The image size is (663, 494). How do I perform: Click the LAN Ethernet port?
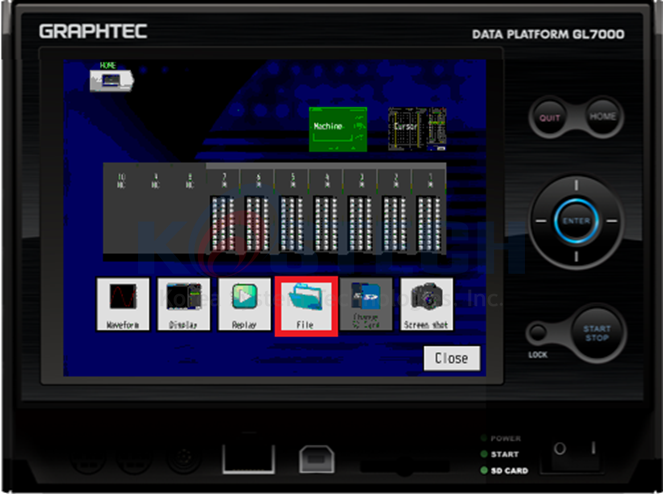click(249, 458)
